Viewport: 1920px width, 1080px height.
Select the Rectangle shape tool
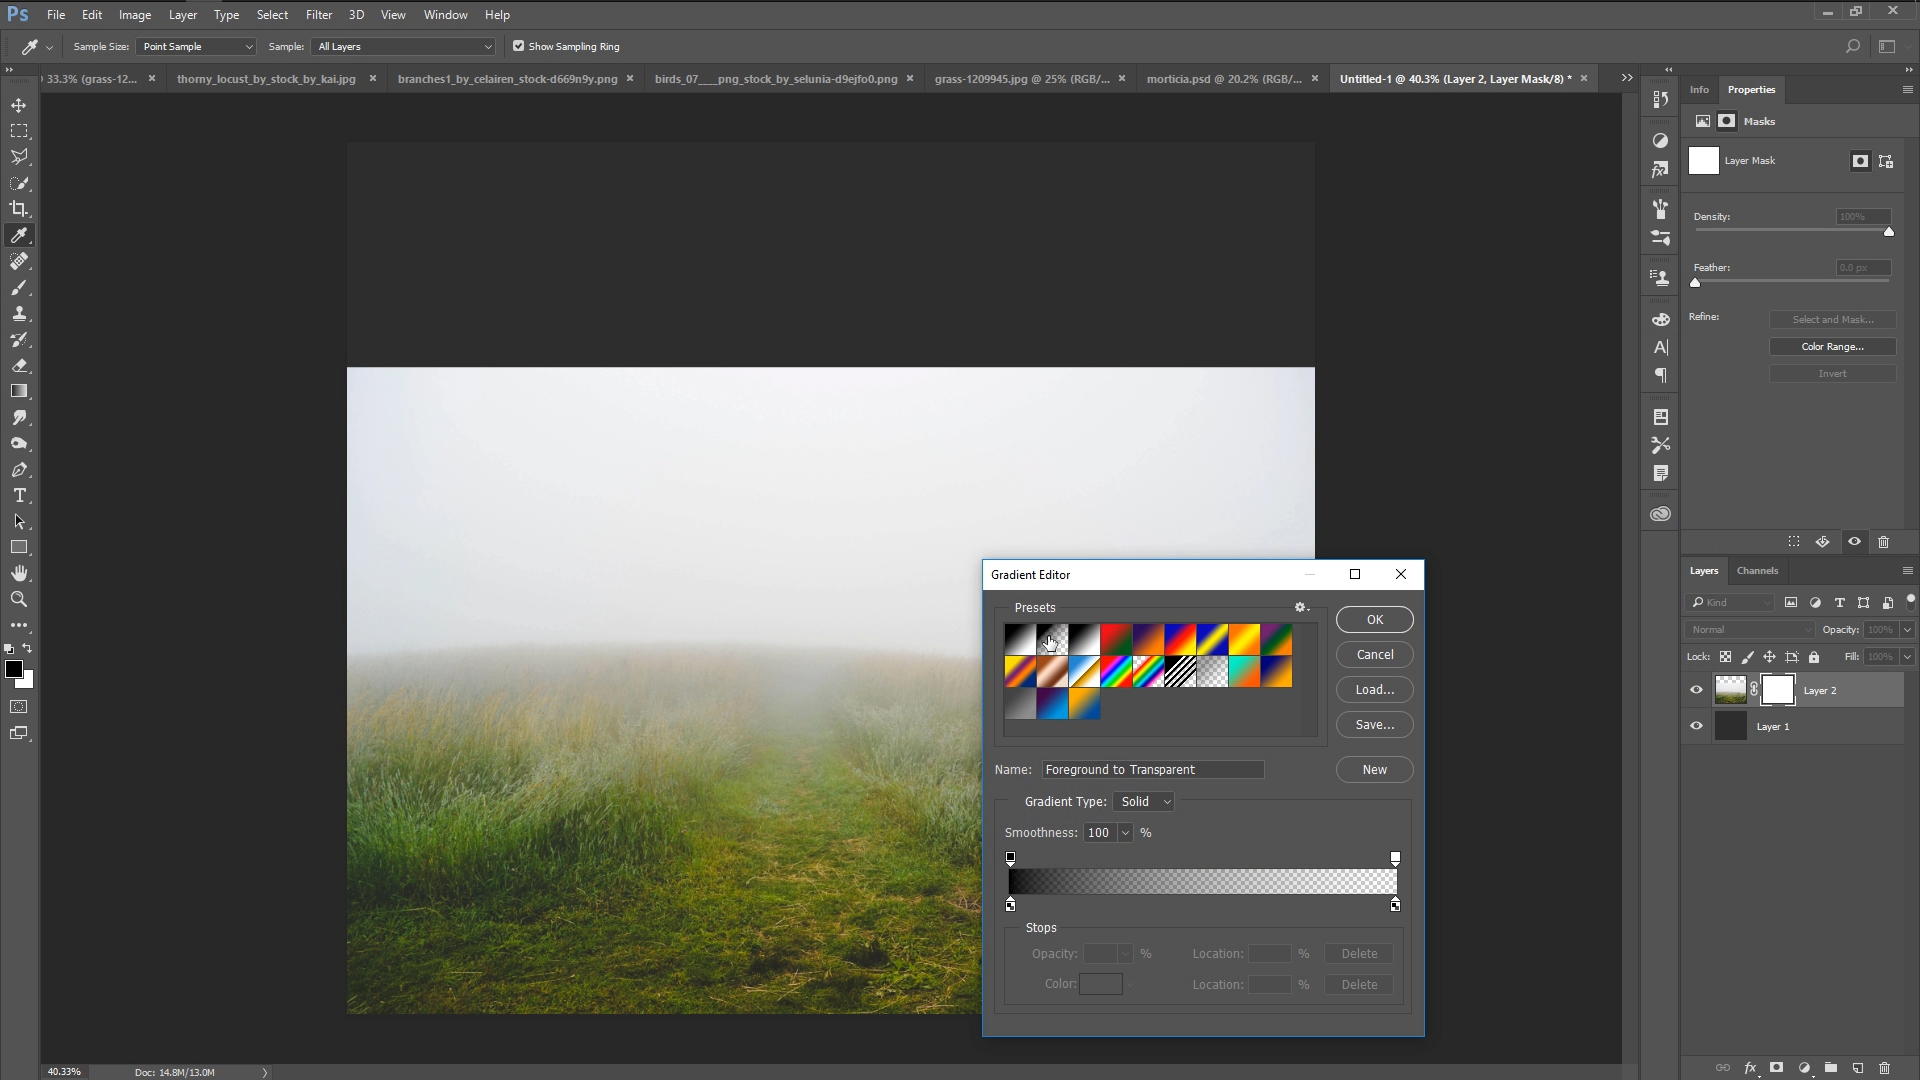[19, 548]
